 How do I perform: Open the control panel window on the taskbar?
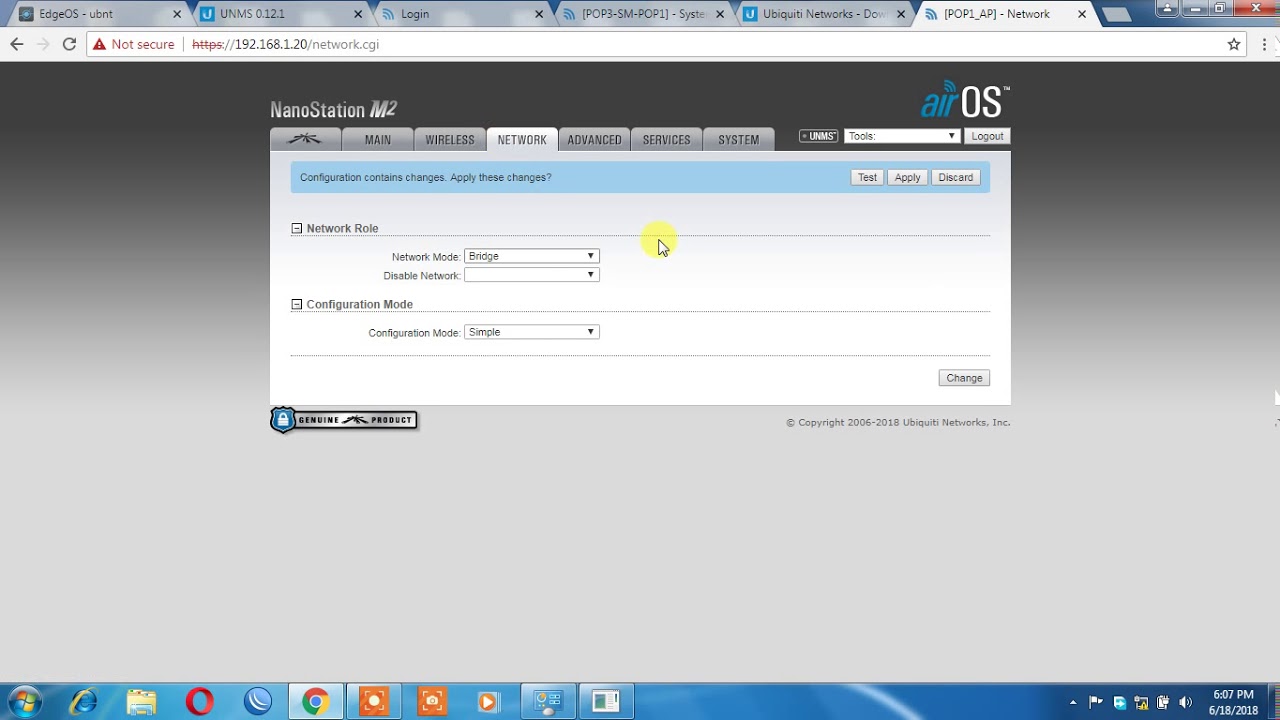click(547, 701)
